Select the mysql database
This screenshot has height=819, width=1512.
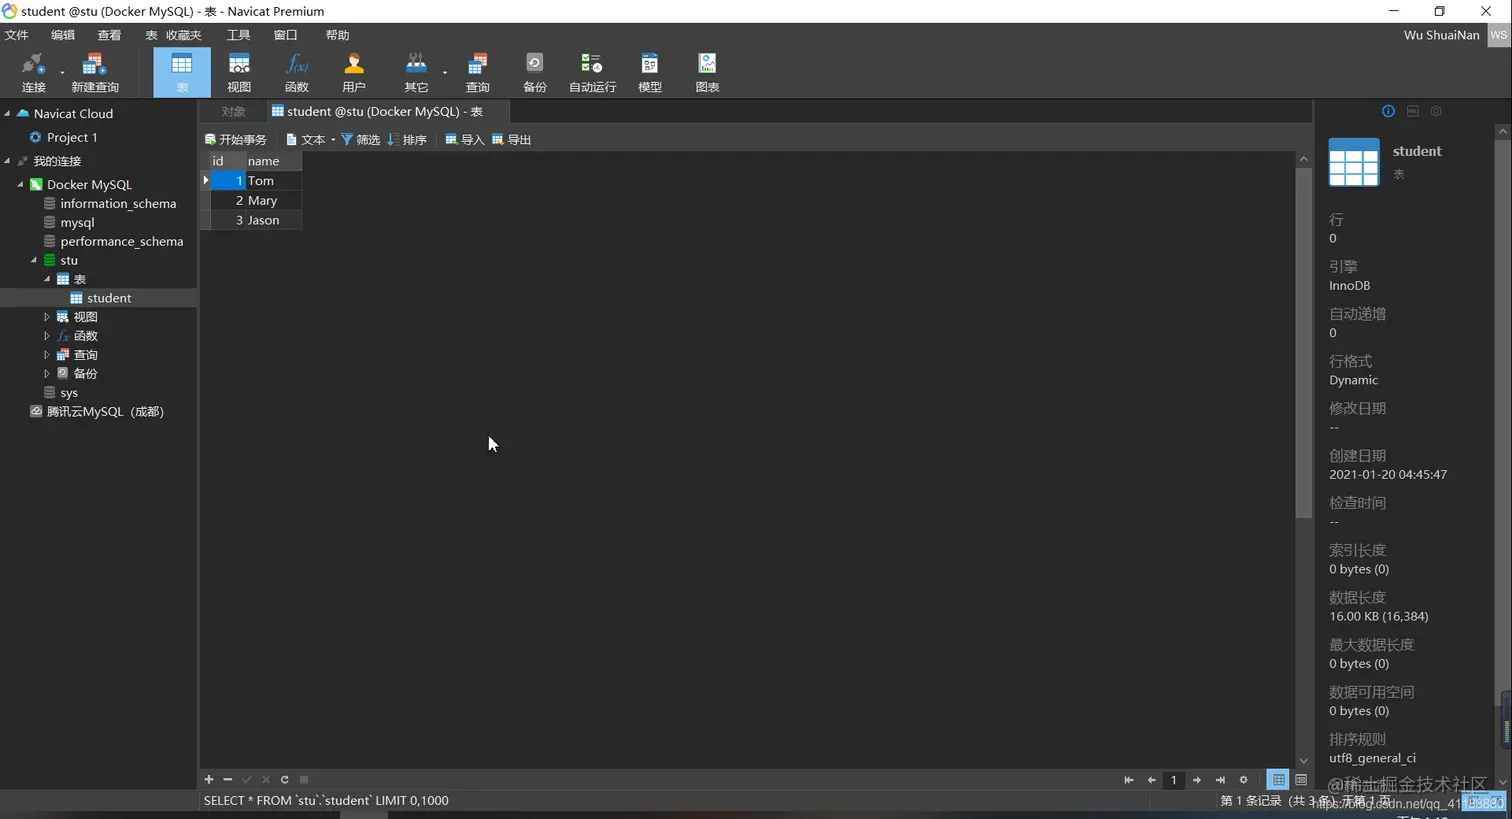[x=77, y=222]
